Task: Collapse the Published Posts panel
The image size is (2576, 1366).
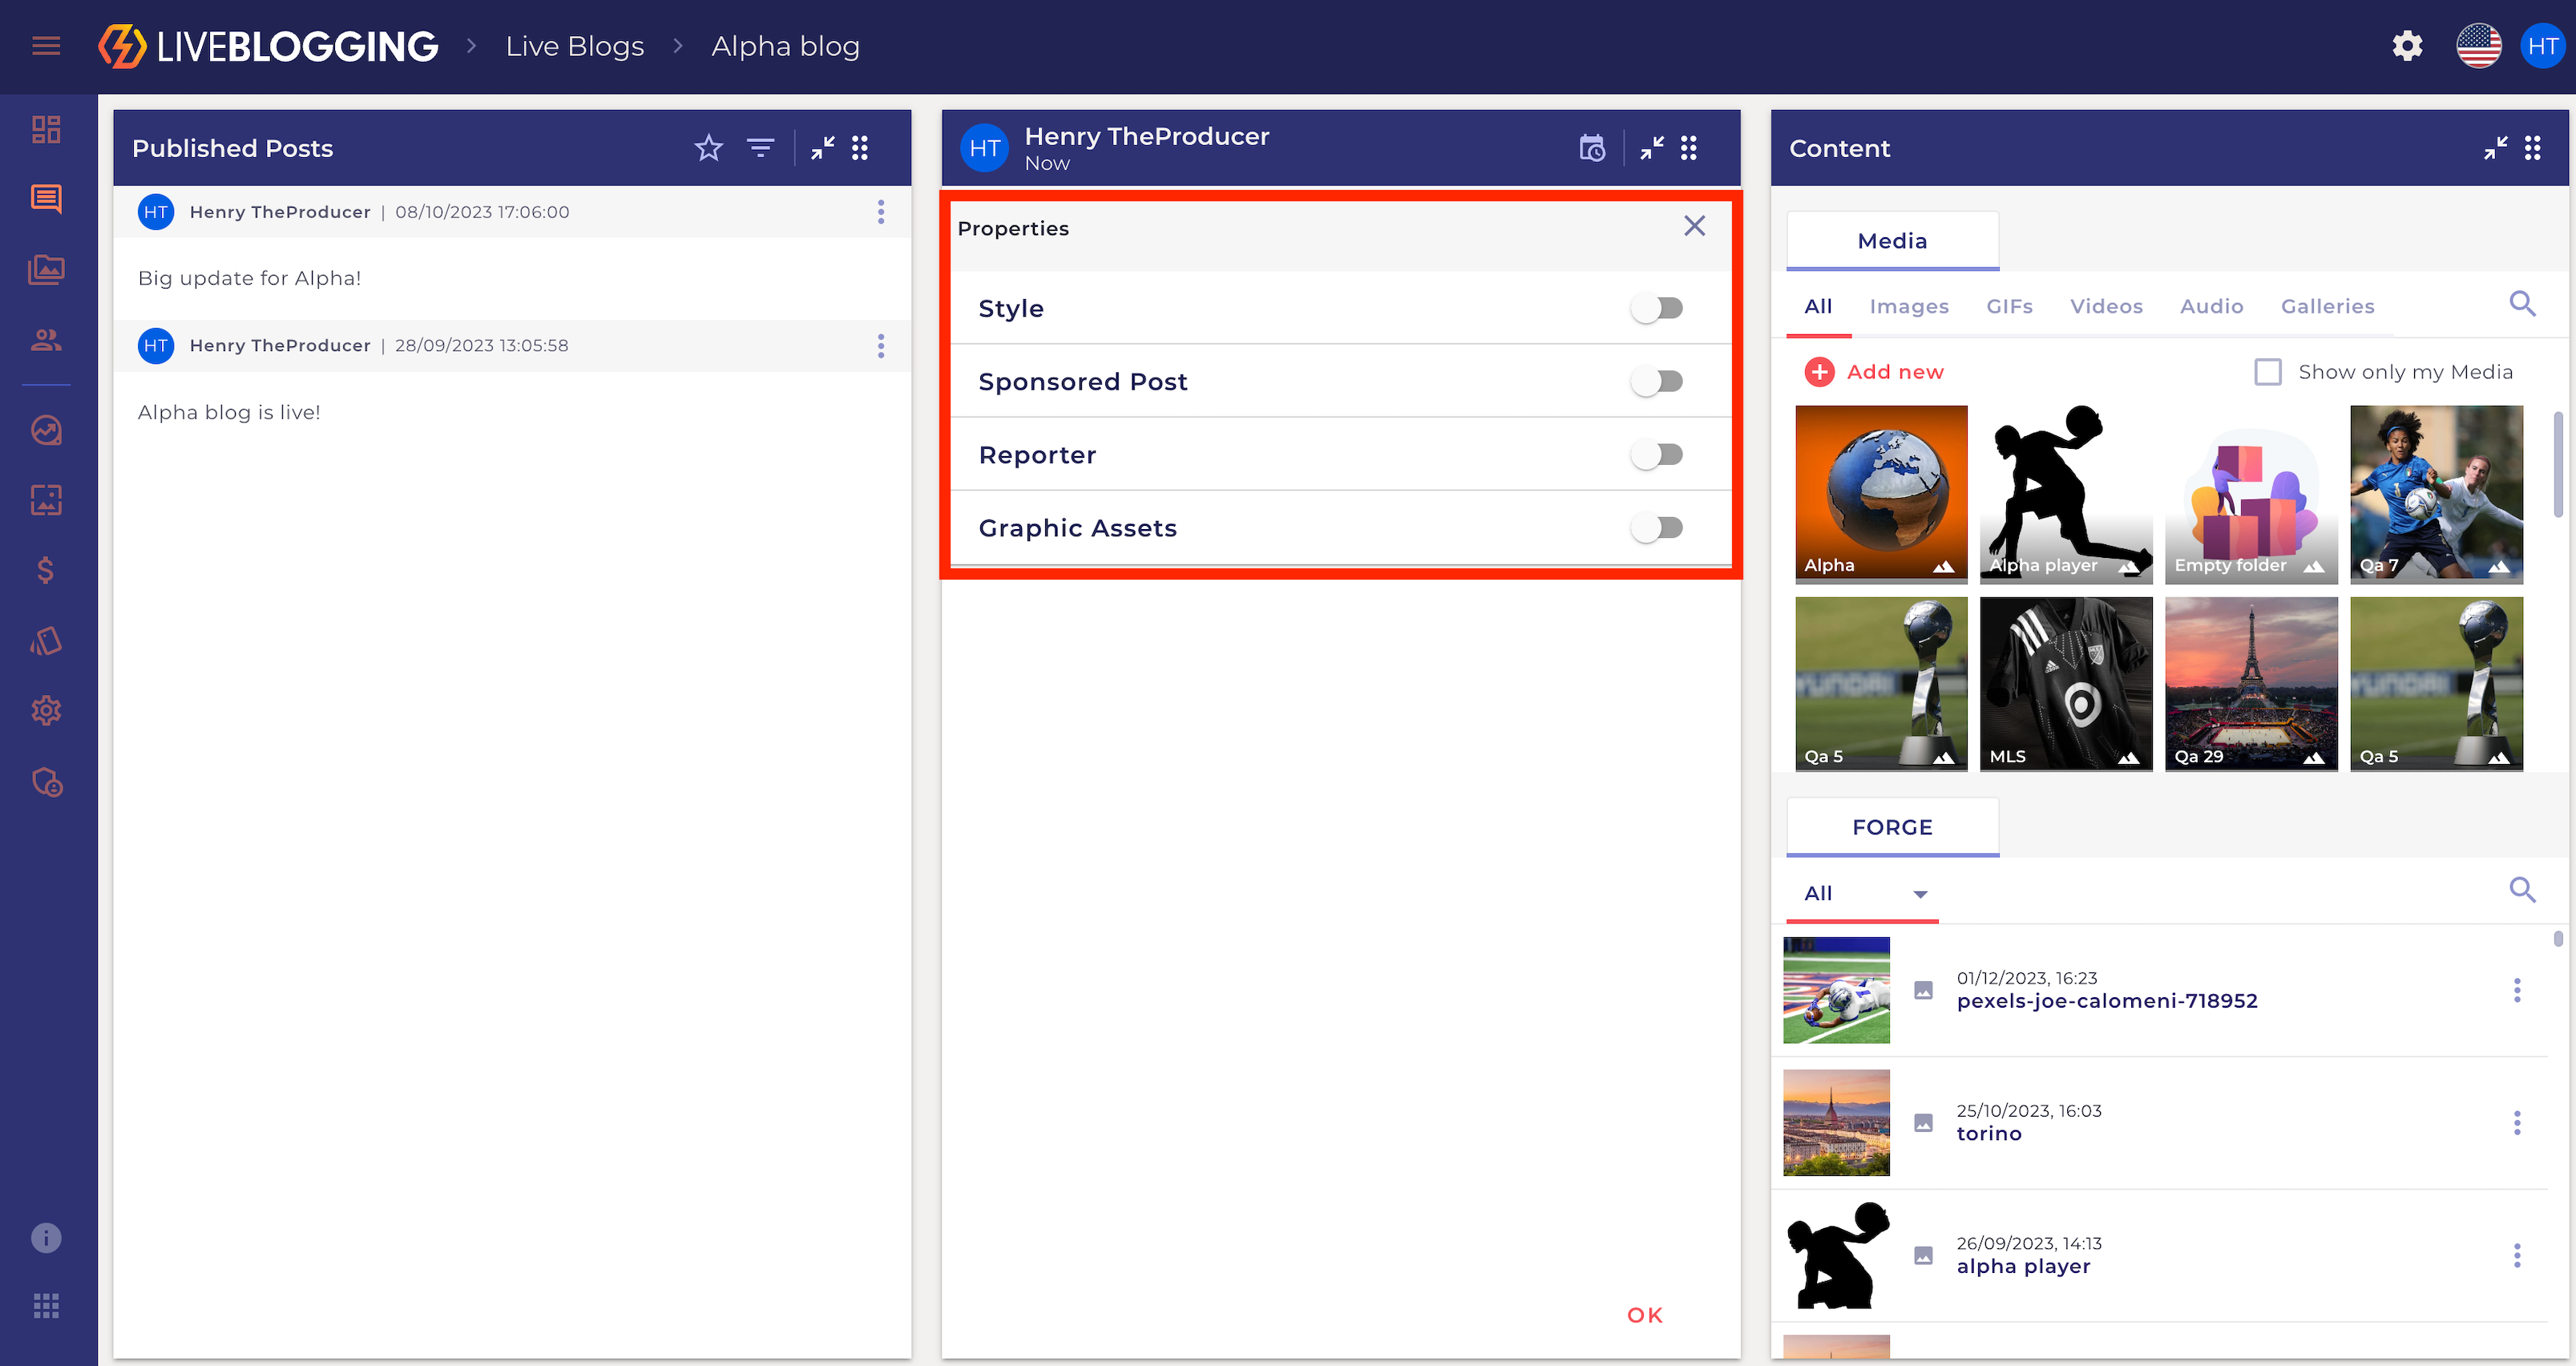Action: [823, 148]
